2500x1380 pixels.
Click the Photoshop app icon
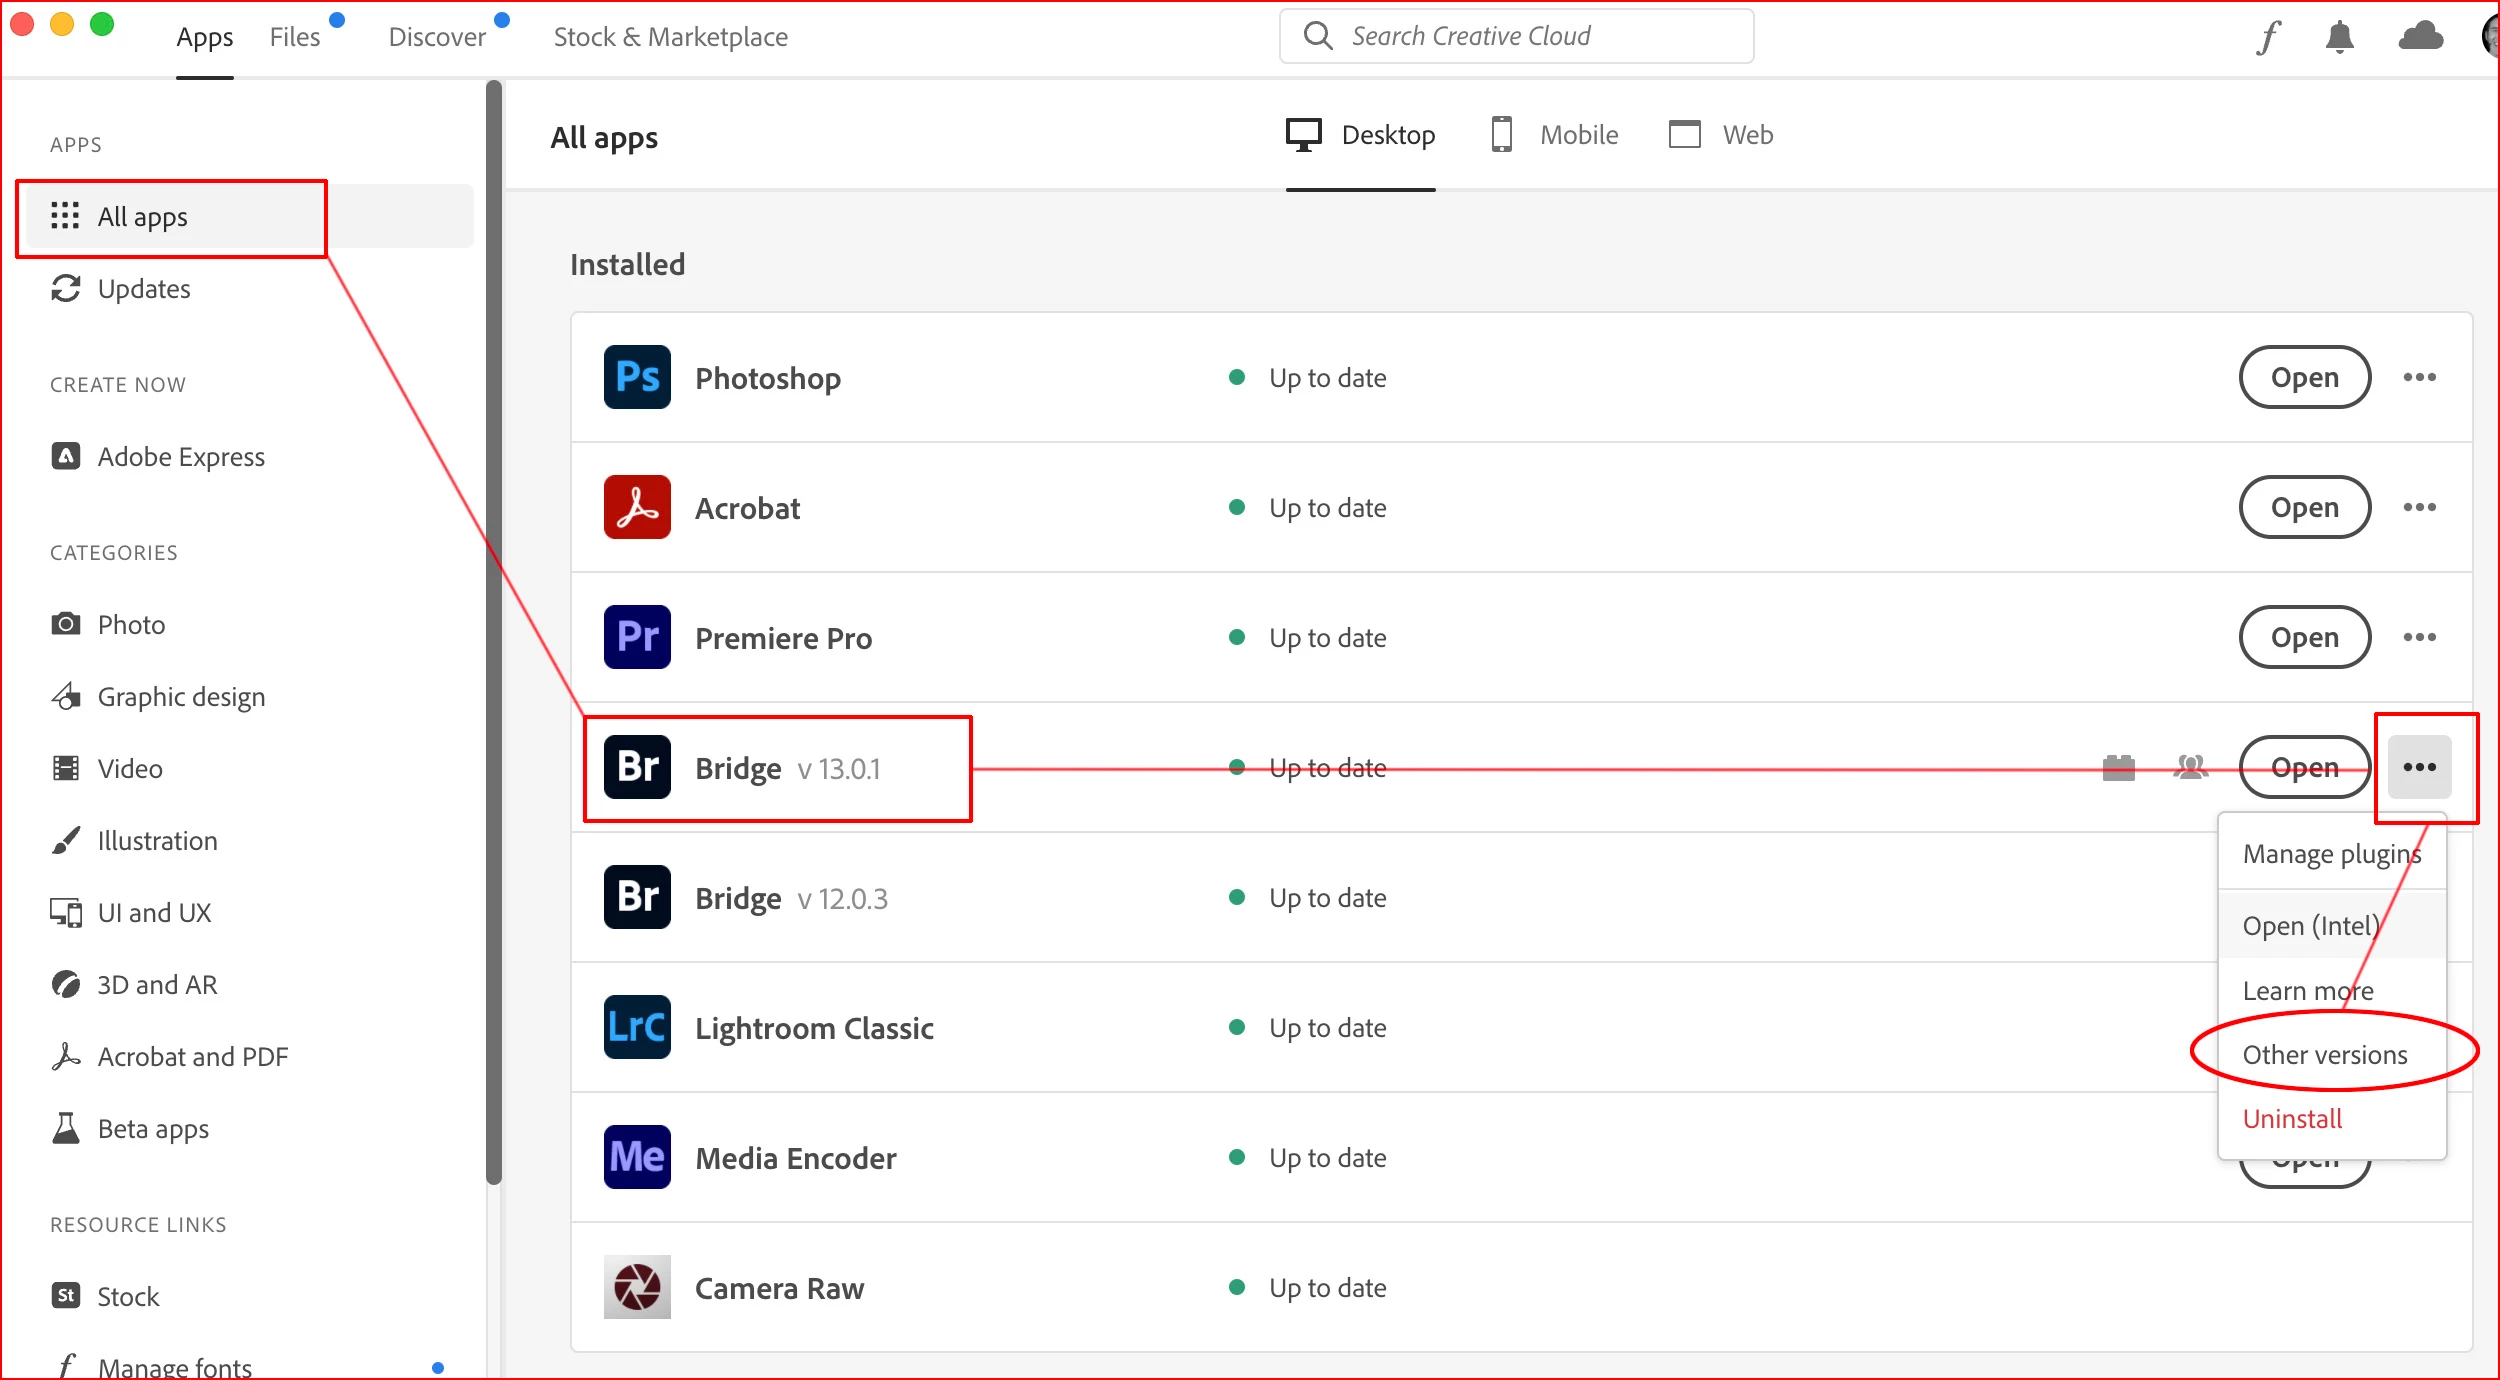(637, 377)
